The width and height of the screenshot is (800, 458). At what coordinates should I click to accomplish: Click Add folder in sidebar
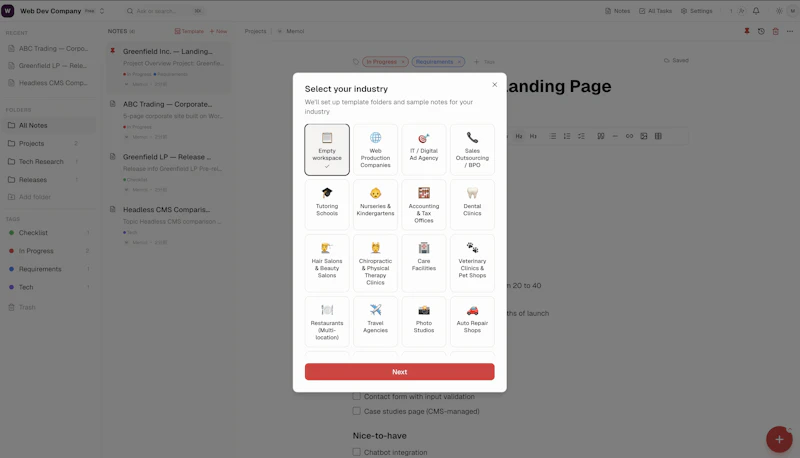coord(30,197)
